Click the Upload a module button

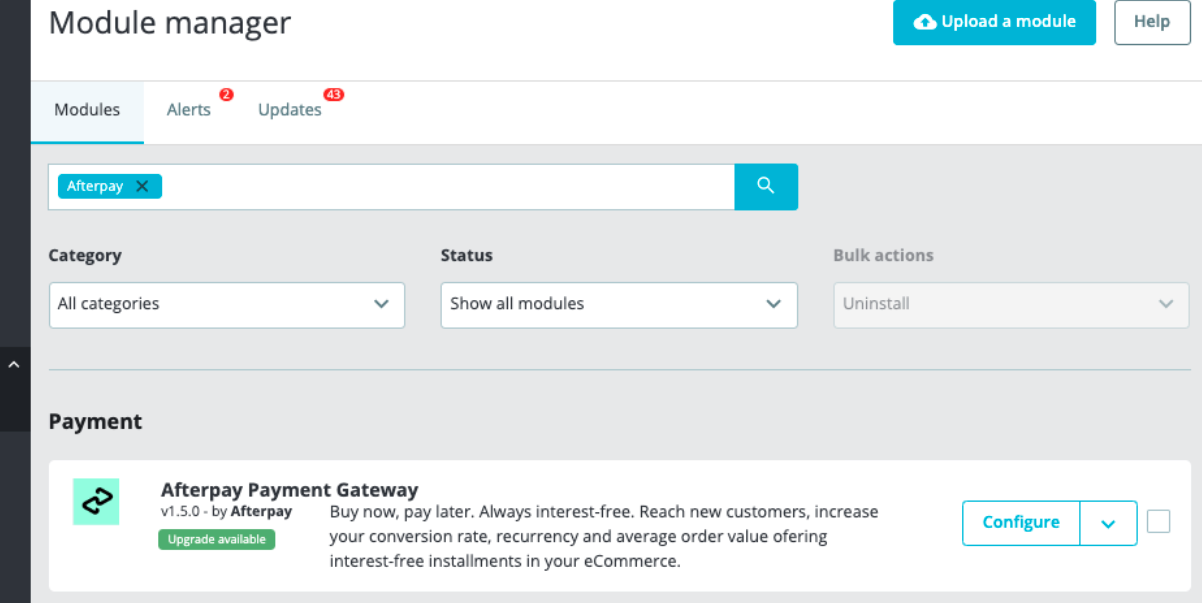[994, 22]
